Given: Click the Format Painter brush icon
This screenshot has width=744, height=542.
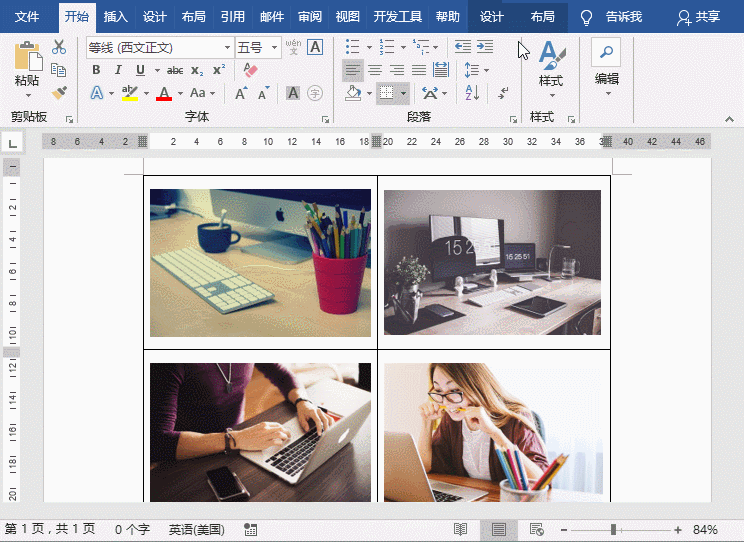Looking at the screenshot, I should pos(59,92).
